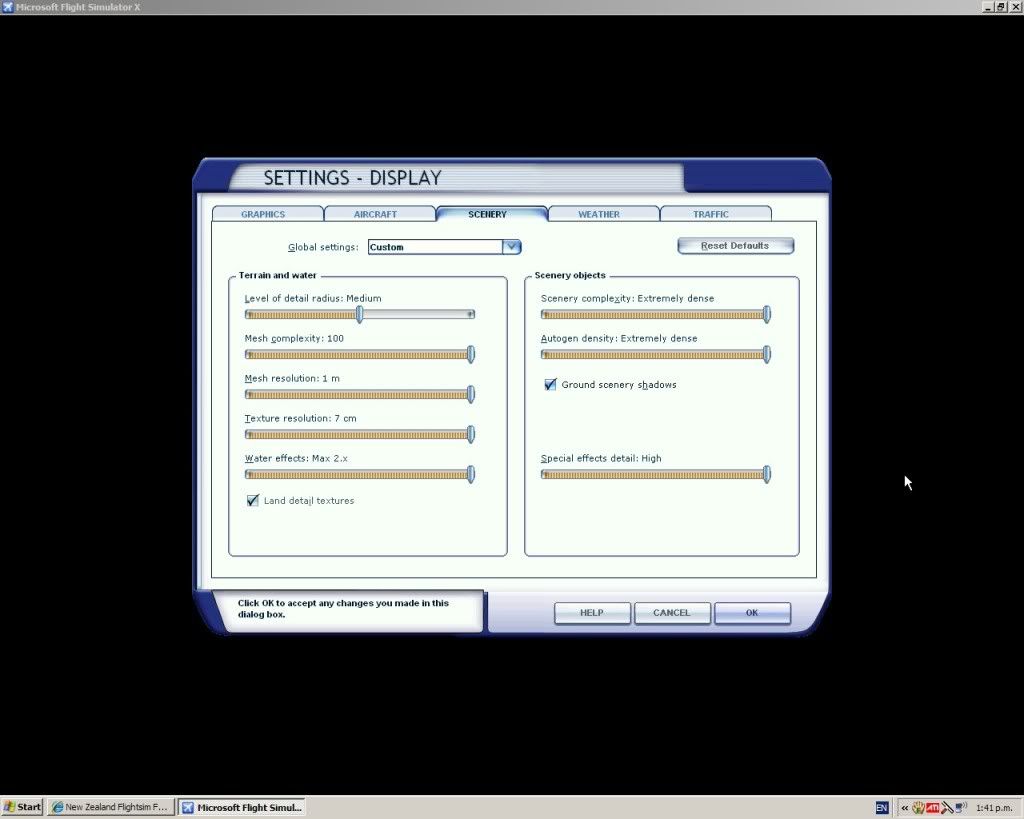
Task: Switch to New Zealand Flightsim browser window
Action: point(111,807)
